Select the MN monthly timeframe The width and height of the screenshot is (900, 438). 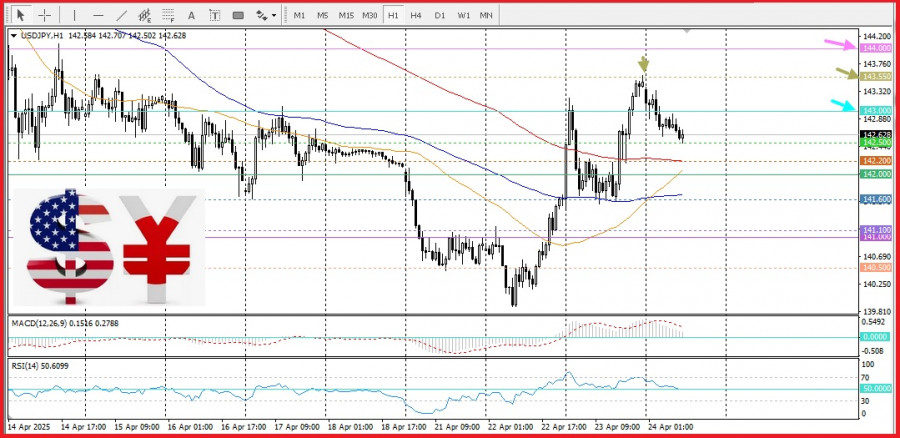click(x=486, y=15)
